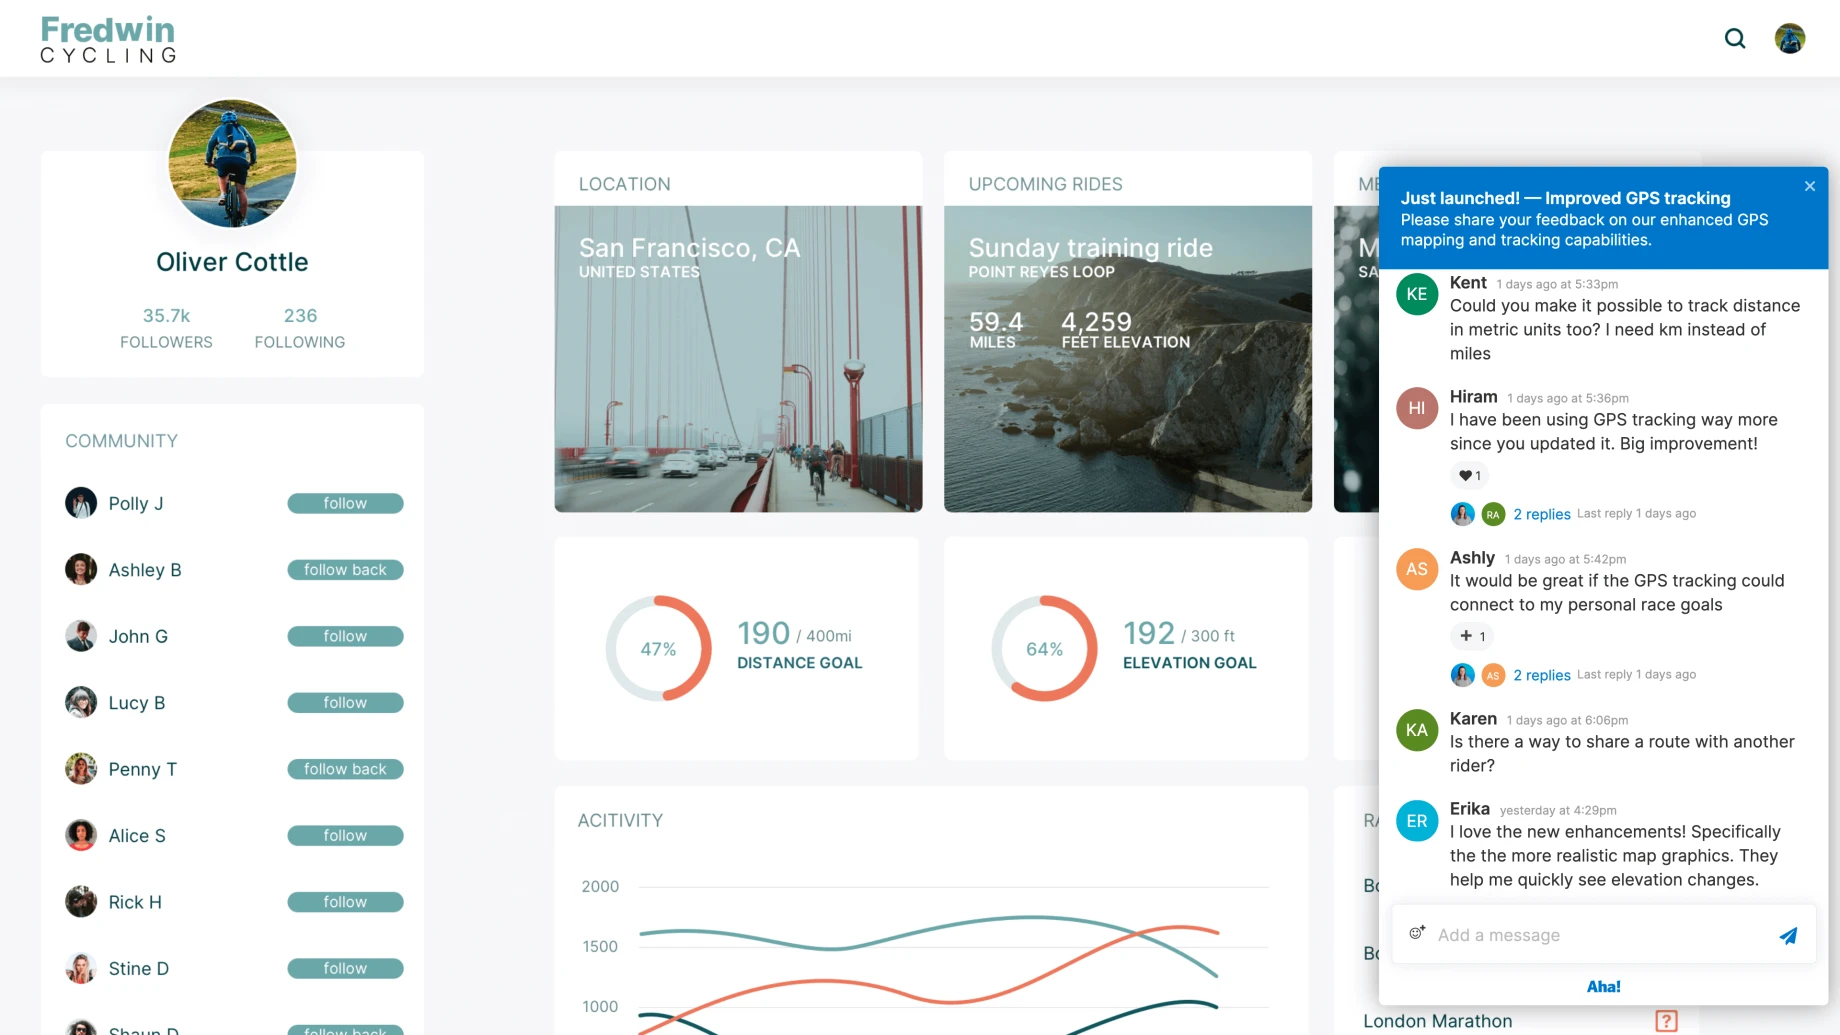Click Lucy B's name in Community
Viewport: 1840px width, 1035px height.
pos(137,703)
